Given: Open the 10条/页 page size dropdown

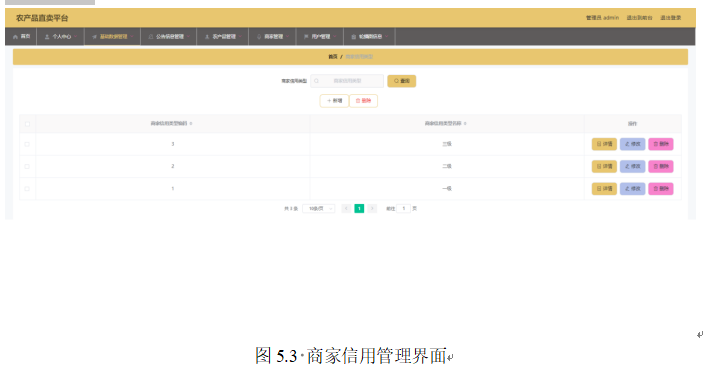Looking at the screenshot, I should [319, 209].
